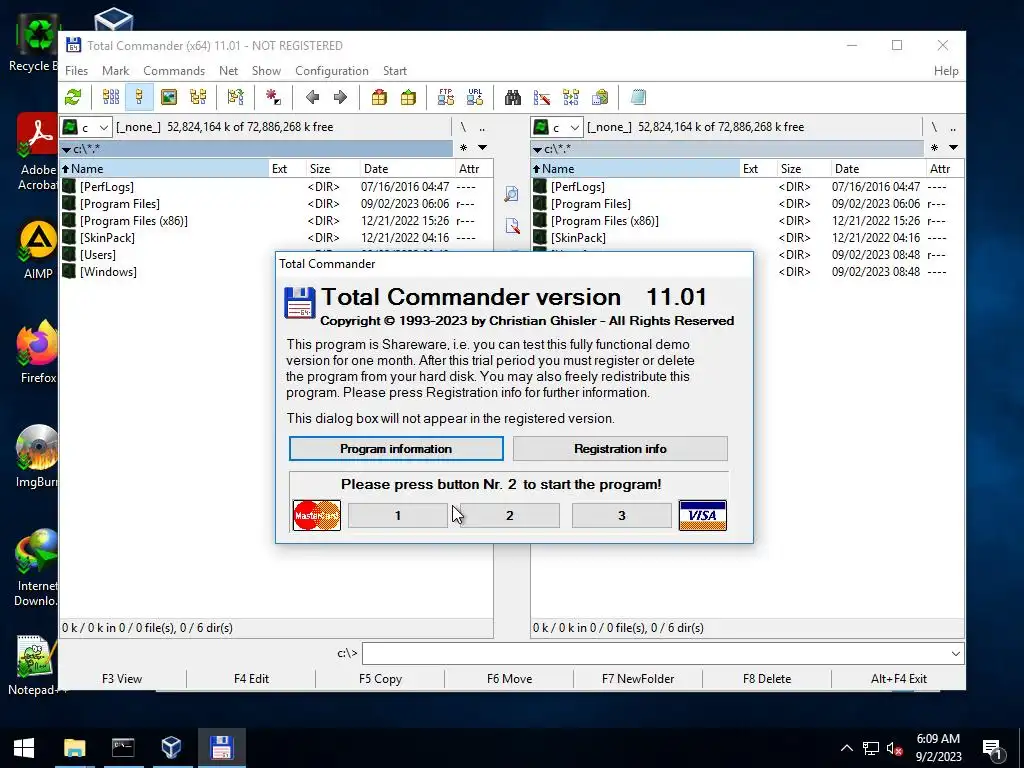Click the VISA logo in the dialog
This screenshot has width=1024, height=768.
(x=703, y=515)
